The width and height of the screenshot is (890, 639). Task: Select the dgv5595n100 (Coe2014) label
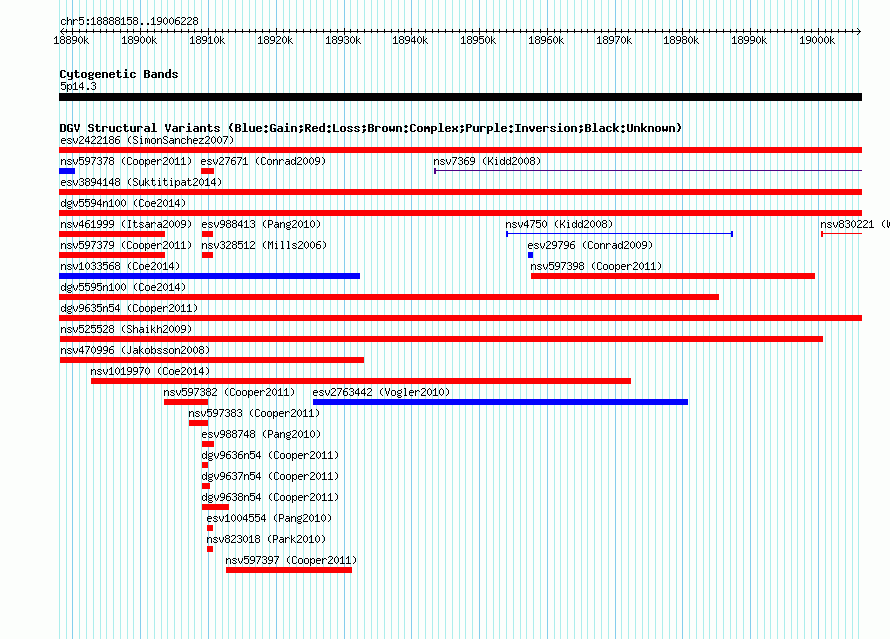click(x=123, y=287)
